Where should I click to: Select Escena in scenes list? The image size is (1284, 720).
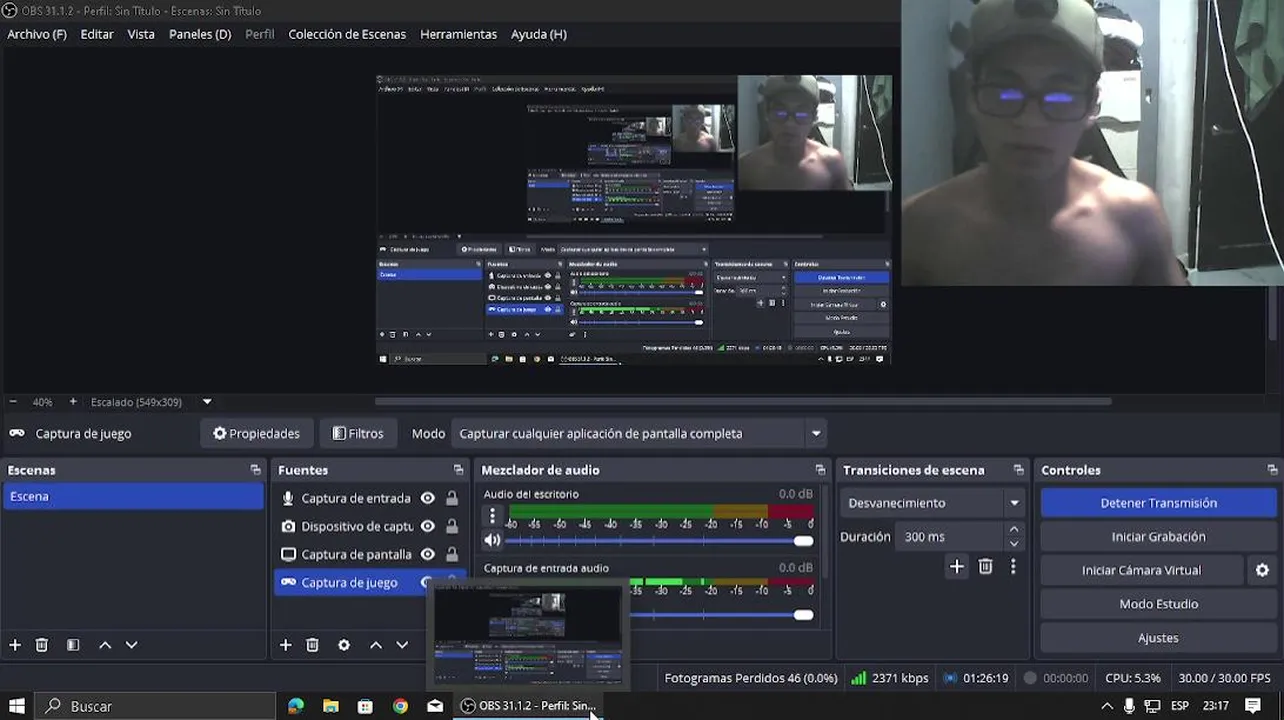tap(133, 496)
